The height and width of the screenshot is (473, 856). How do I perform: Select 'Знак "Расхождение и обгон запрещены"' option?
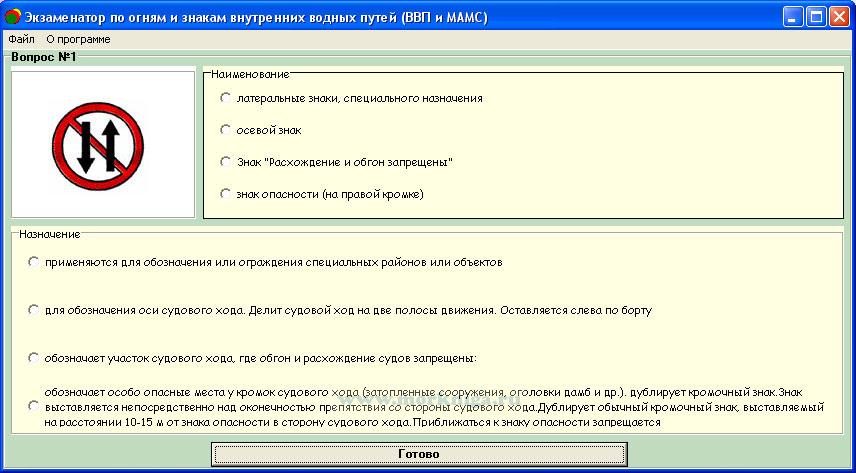point(226,162)
